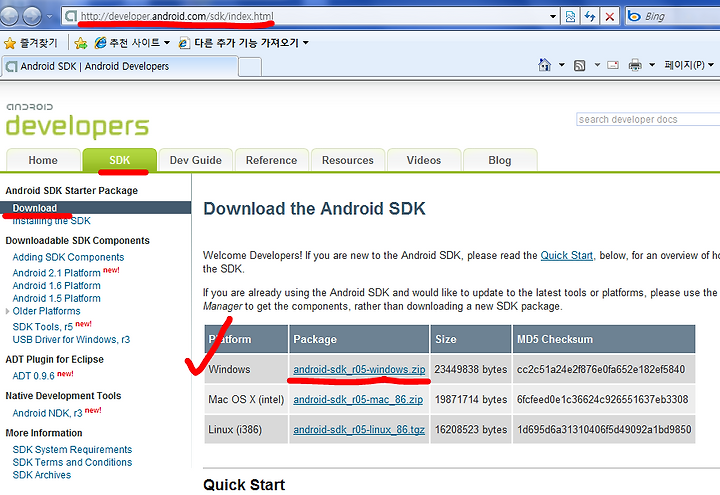Select Download in the sidebar
This screenshot has height=495, width=720.
[x=96, y=208]
